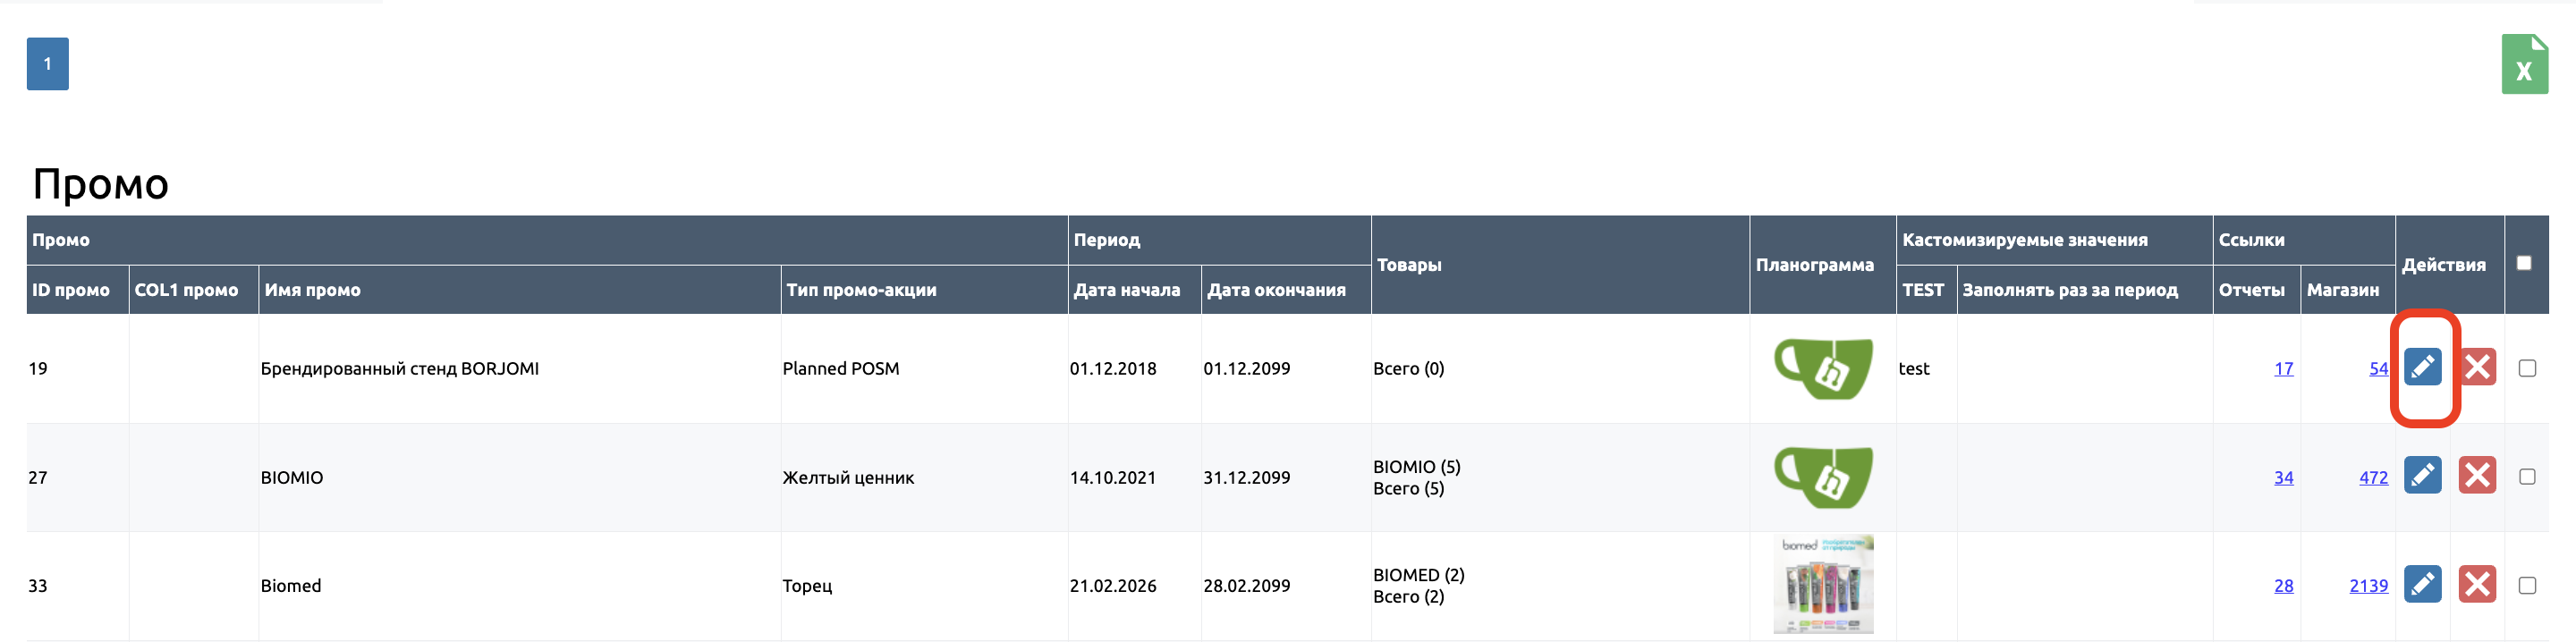Tick the select-all checkbox in header
This screenshot has width=2576, height=642.
[x=2524, y=263]
